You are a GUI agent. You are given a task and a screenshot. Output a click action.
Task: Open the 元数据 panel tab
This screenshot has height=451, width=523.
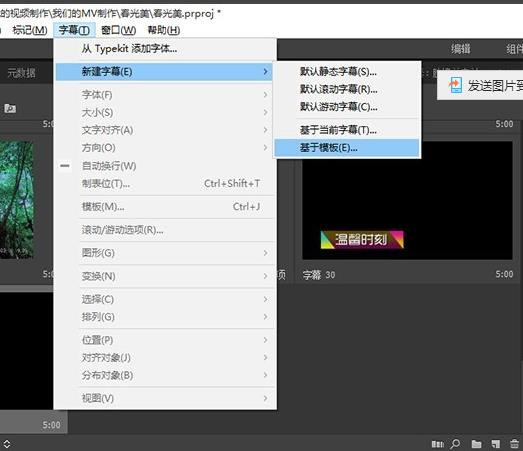21,72
